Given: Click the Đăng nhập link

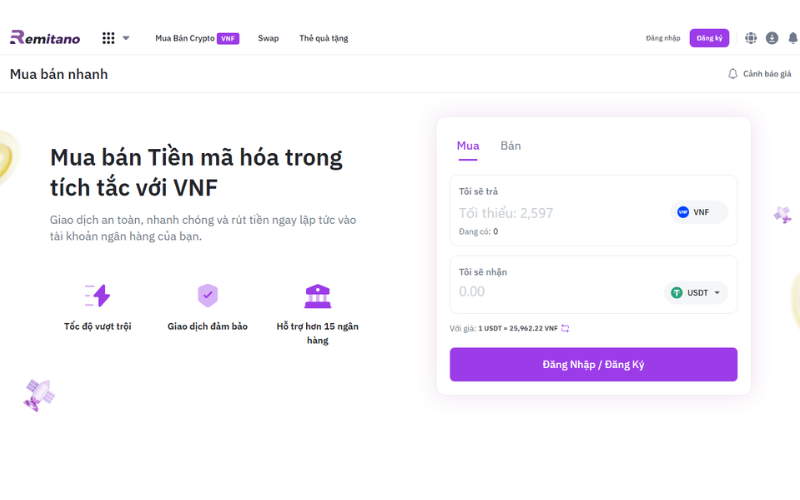Looking at the screenshot, I should 663,38.
